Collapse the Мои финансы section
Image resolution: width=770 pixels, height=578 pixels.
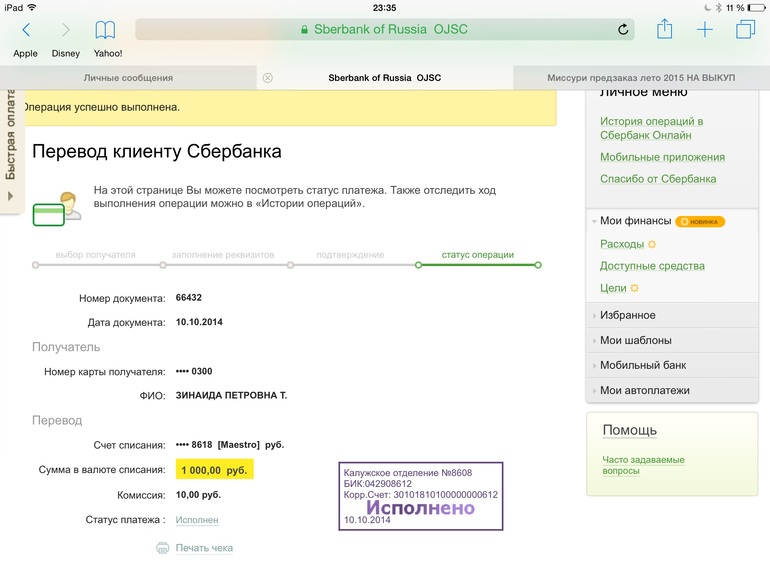point(635,221)
